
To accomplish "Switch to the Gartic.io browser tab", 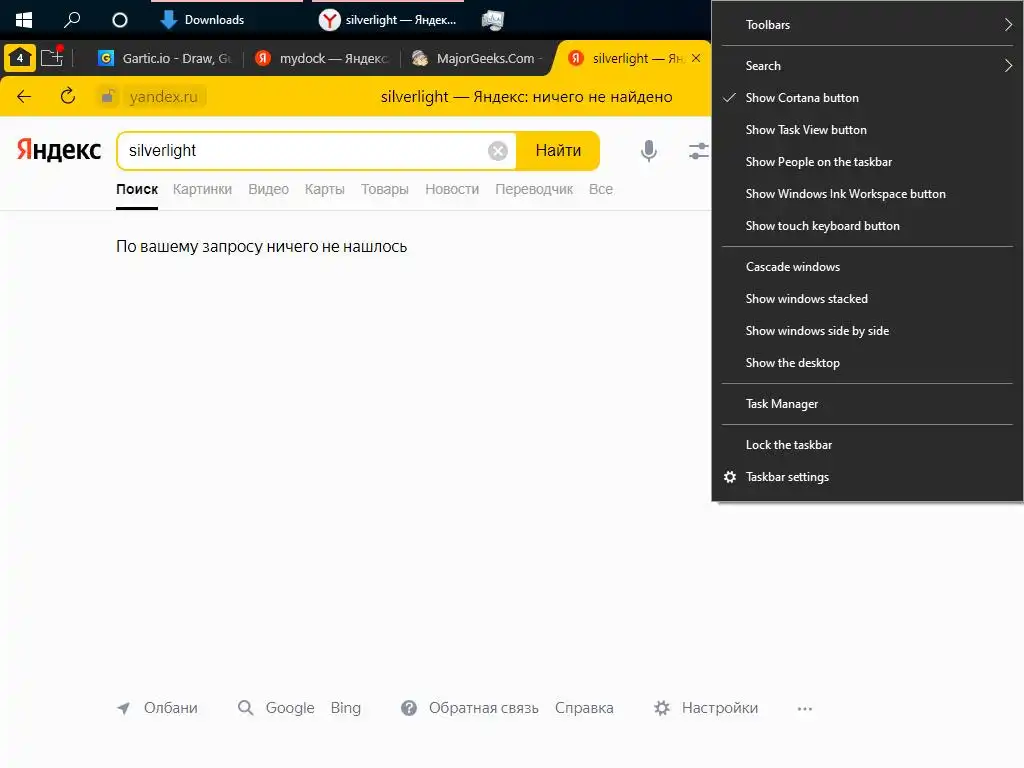I will (x=164, y=59).
